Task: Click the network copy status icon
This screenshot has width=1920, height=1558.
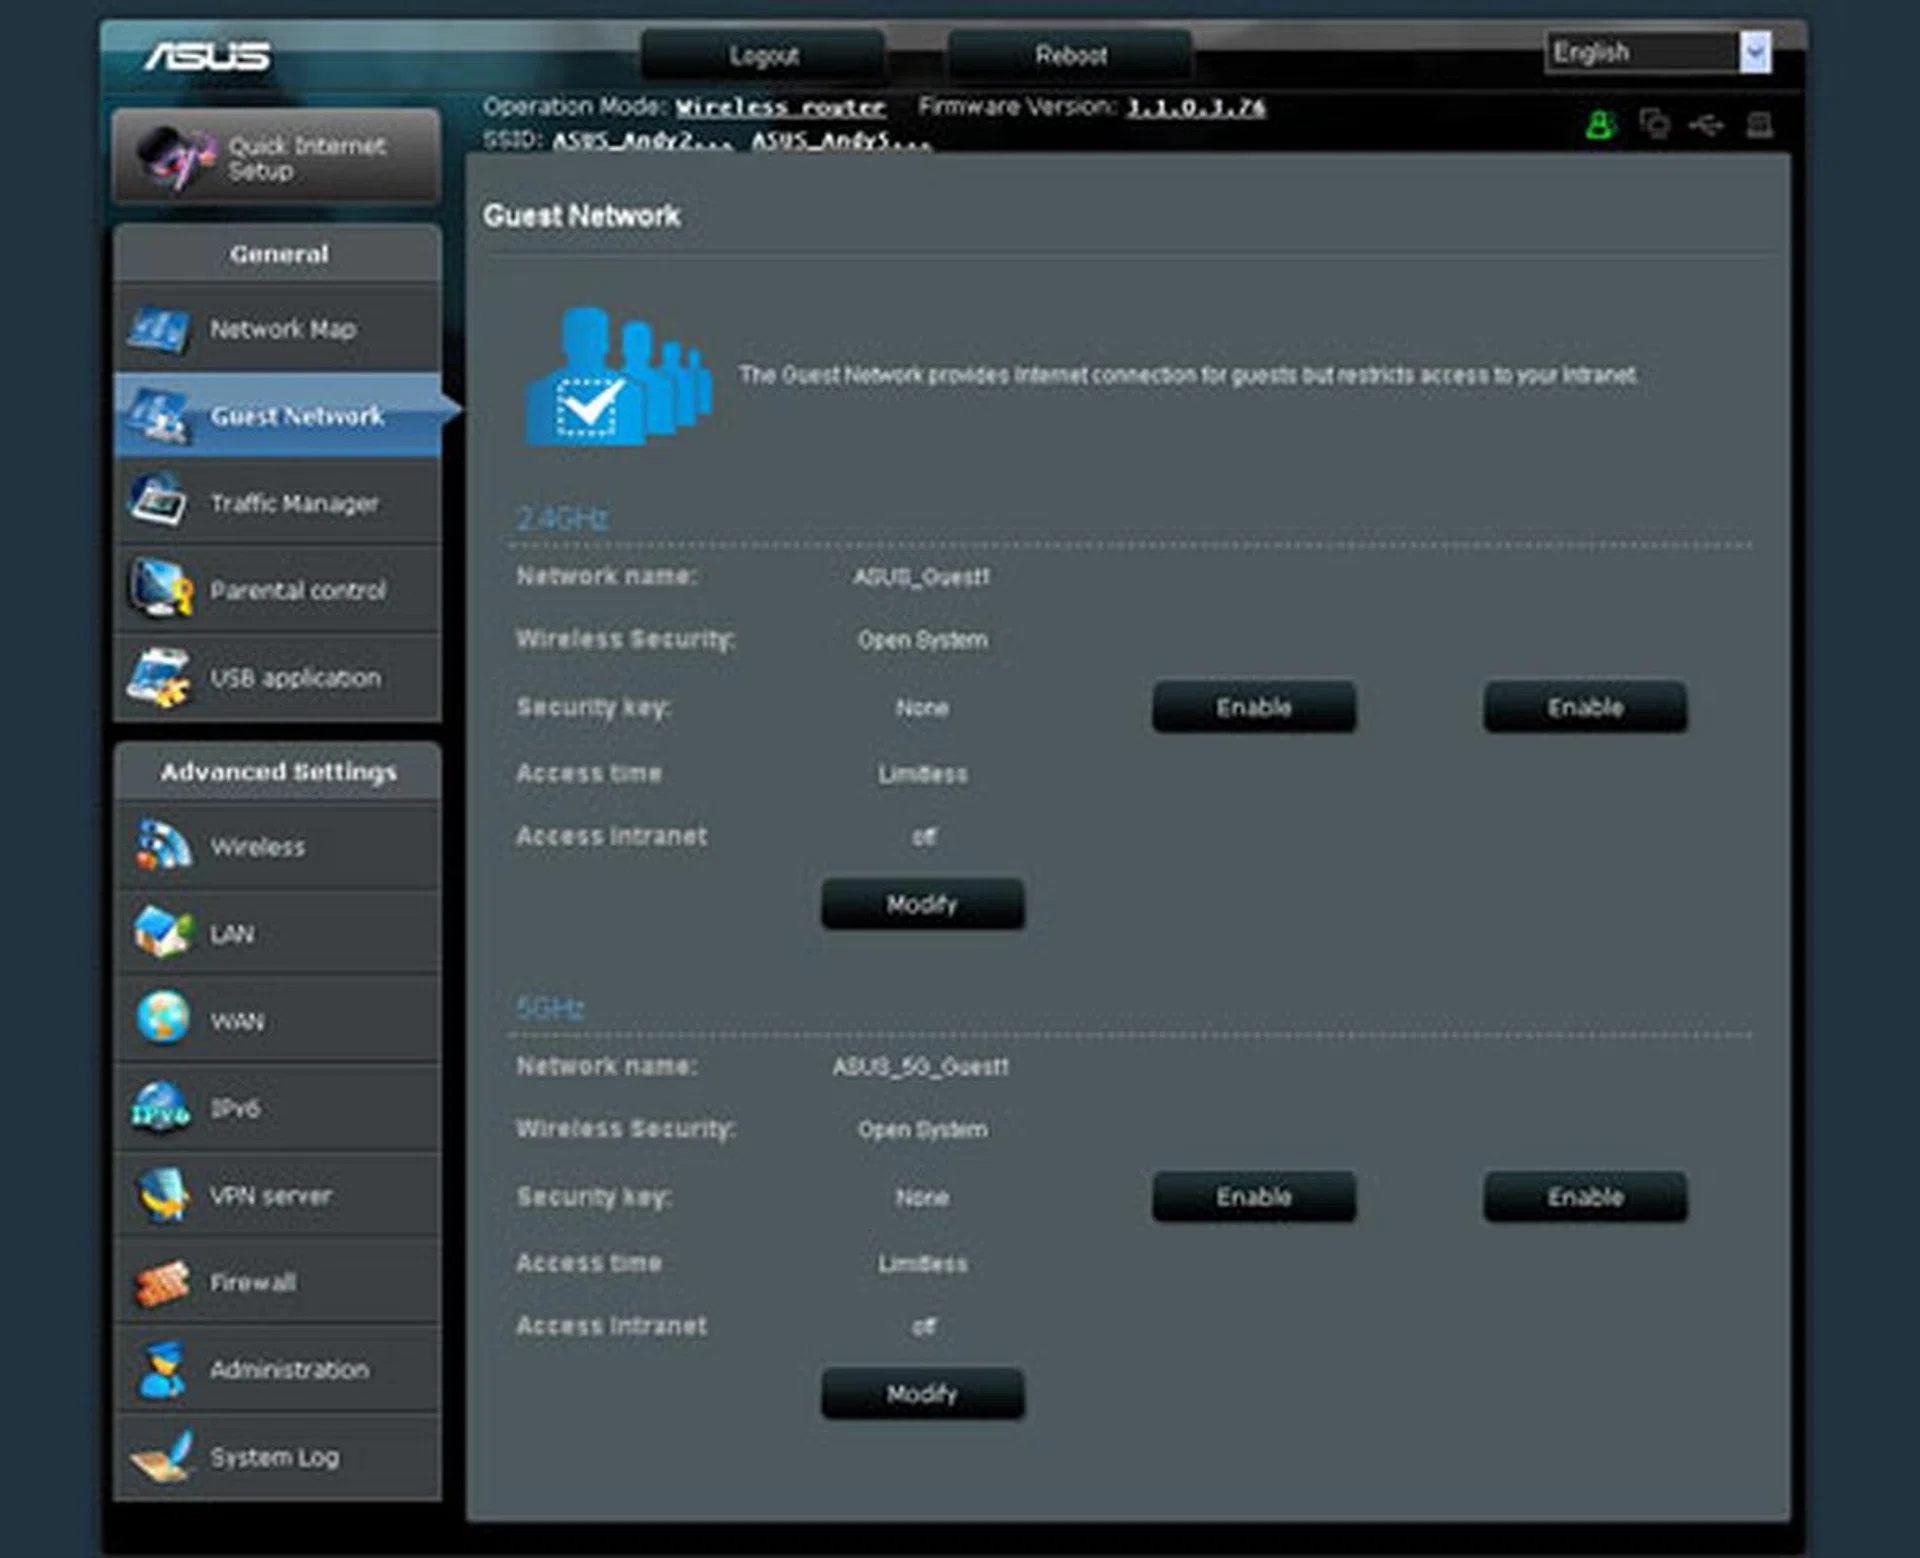Action: coord(1654,124)
